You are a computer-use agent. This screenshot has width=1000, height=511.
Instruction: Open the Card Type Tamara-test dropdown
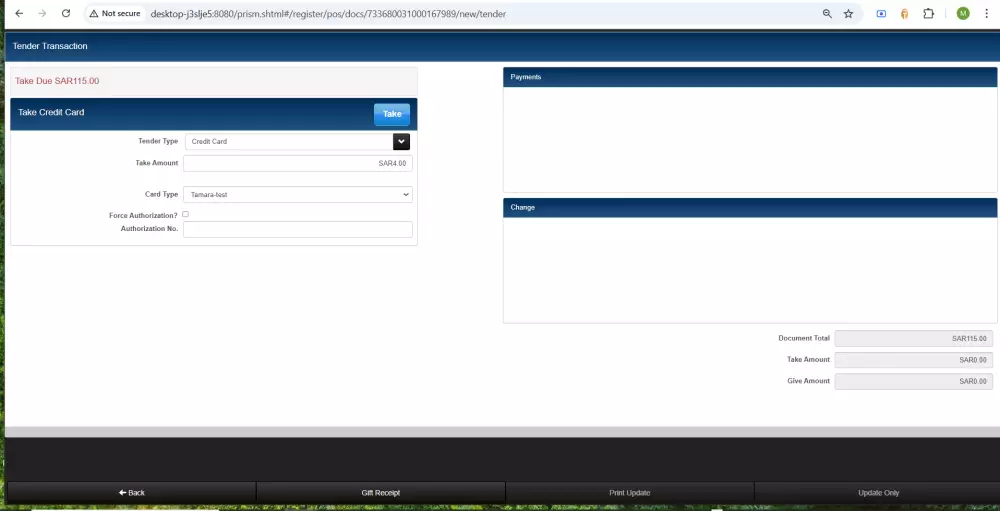tap(298, 195)
